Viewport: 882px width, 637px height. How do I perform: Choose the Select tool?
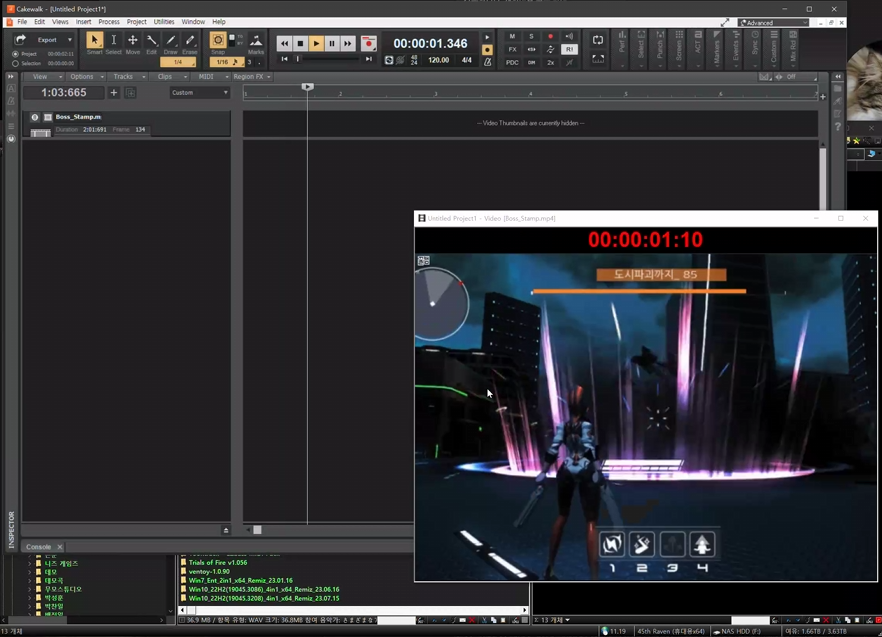pyautogui.click(x=114, y=40)
